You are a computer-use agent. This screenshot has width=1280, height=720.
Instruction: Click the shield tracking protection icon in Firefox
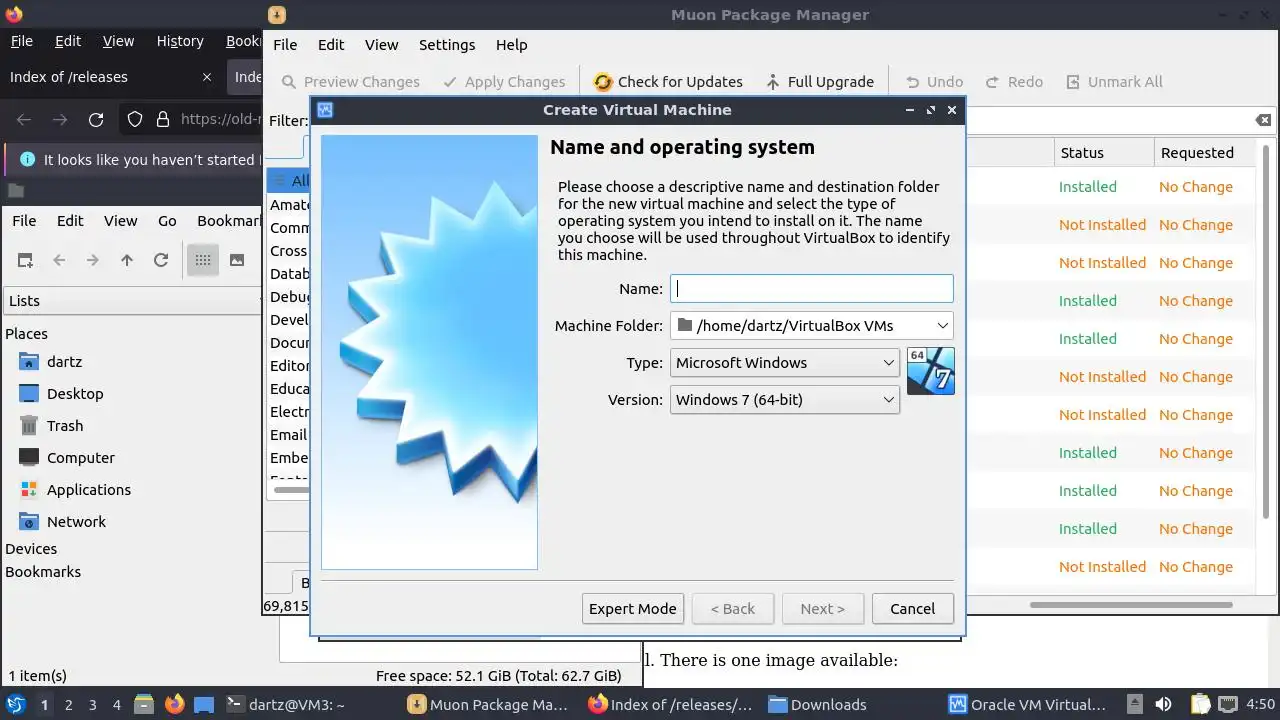[x=135, y=120]
